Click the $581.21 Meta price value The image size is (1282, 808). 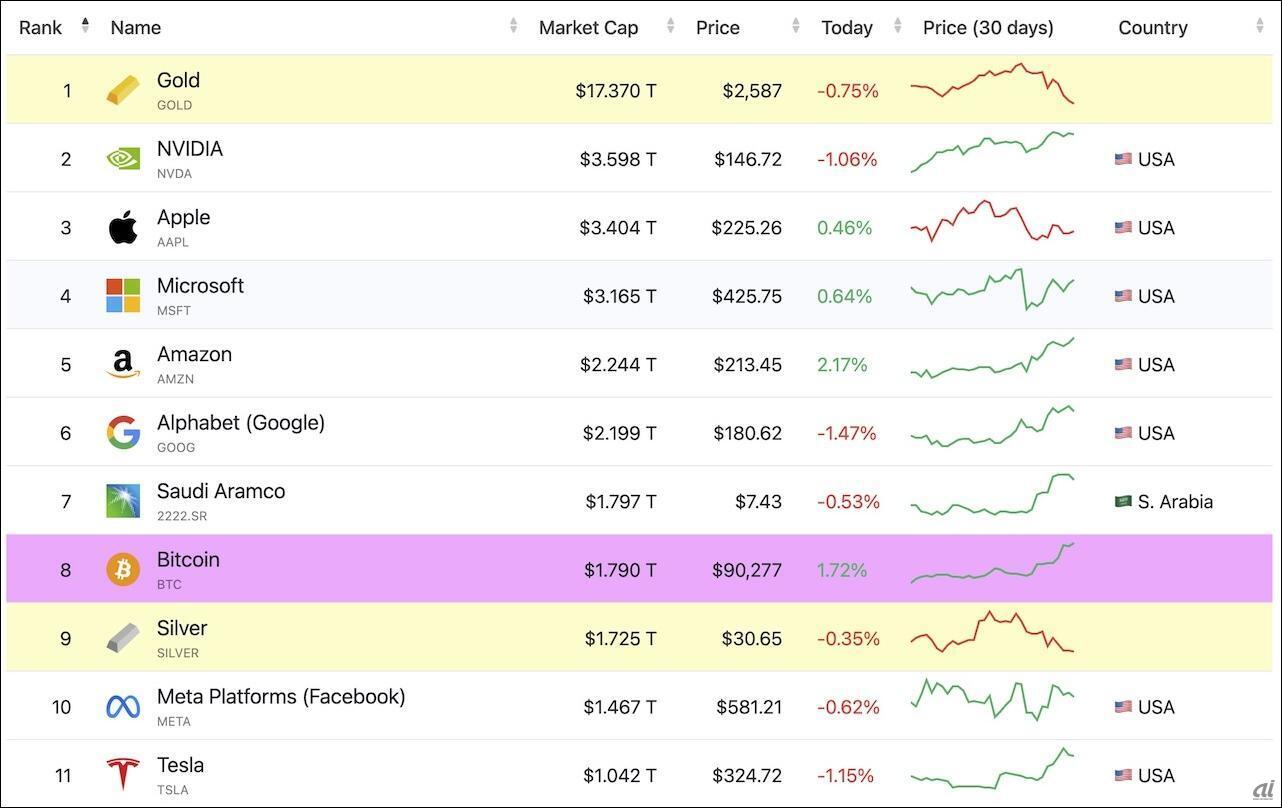tap(749, 708)
